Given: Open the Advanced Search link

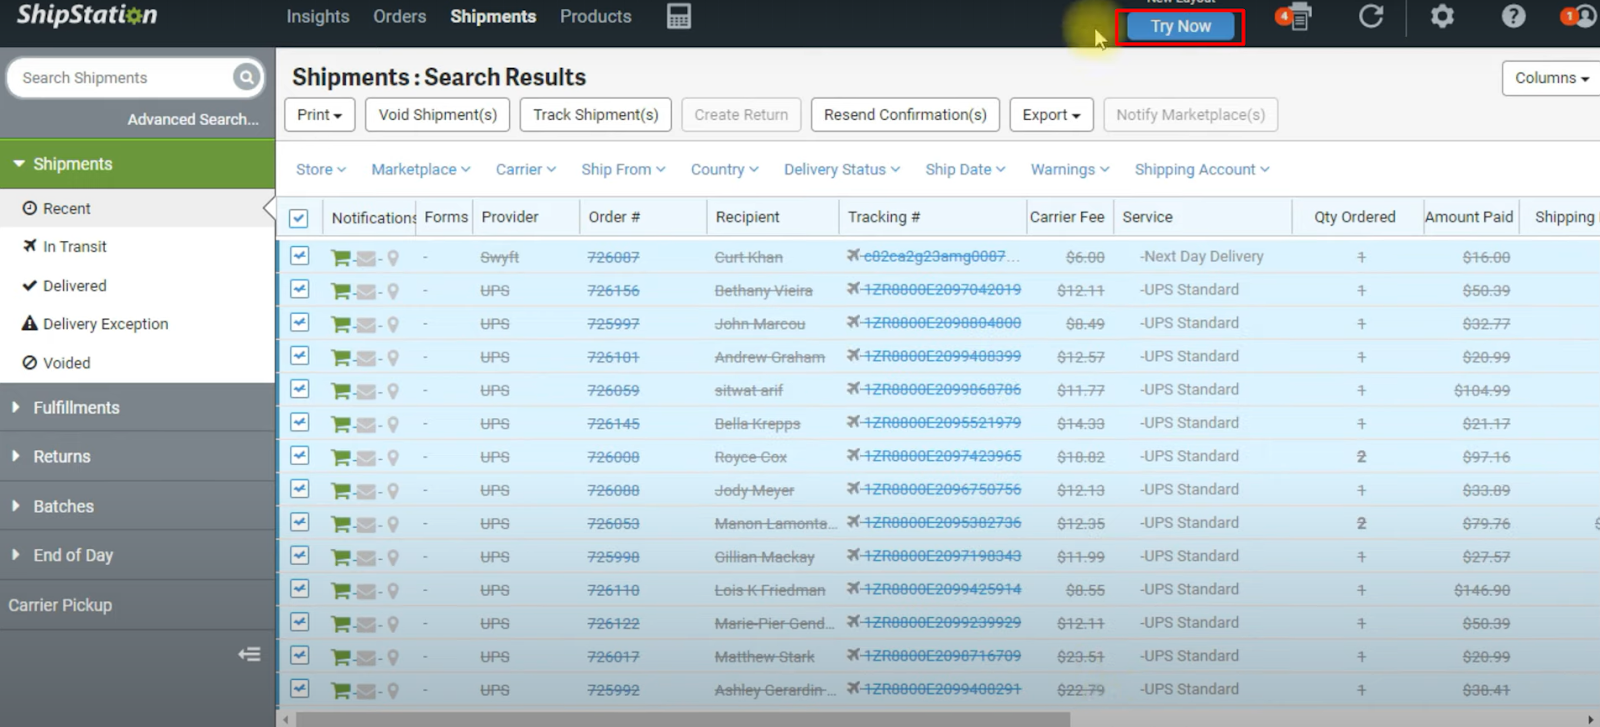Looking at the screenshot, I should (x=193, y=119).
